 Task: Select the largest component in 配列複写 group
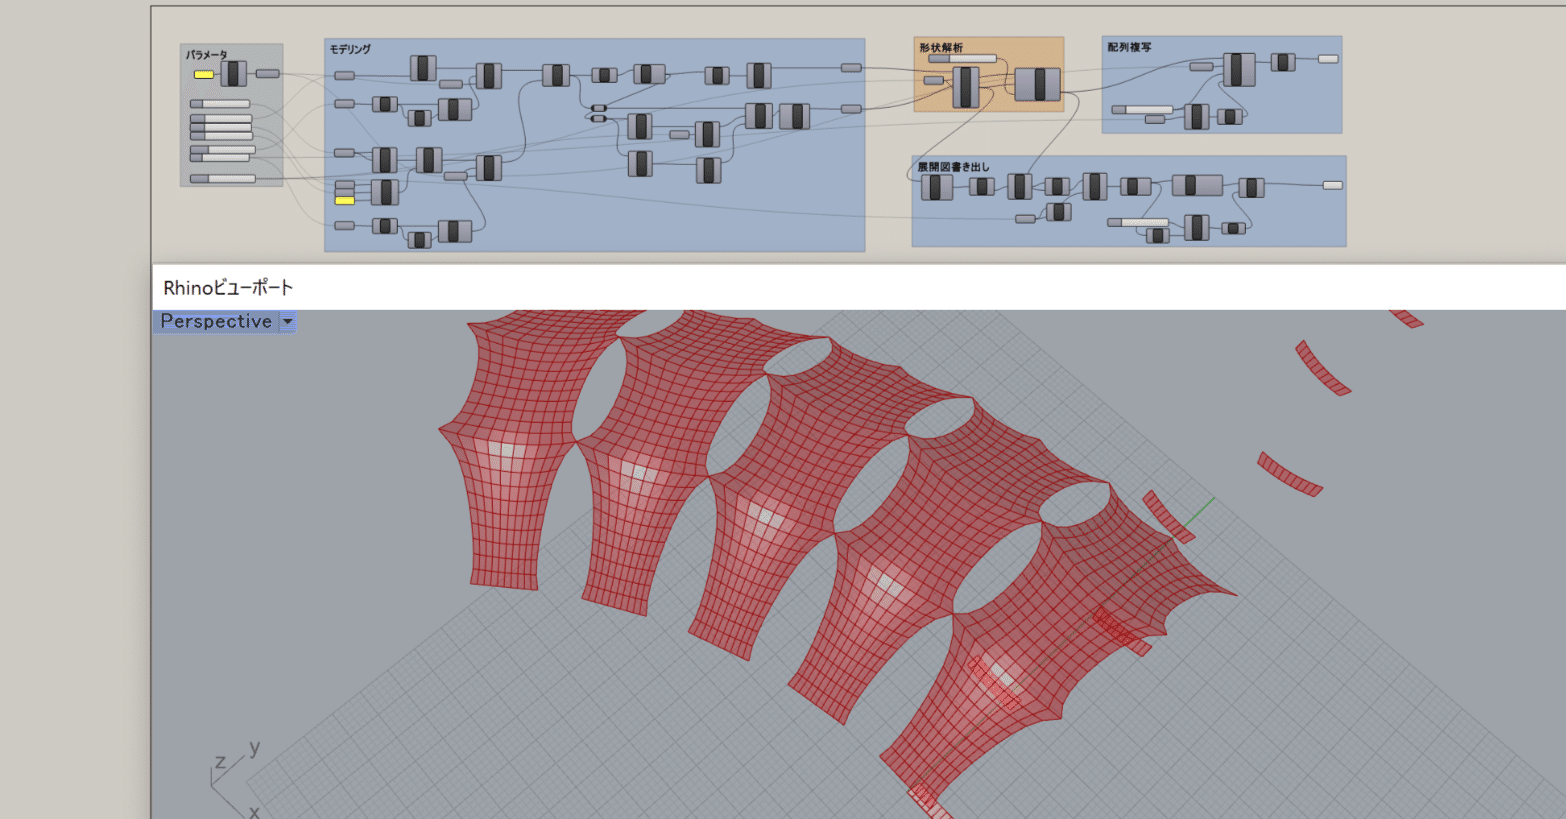(1238, 69)
